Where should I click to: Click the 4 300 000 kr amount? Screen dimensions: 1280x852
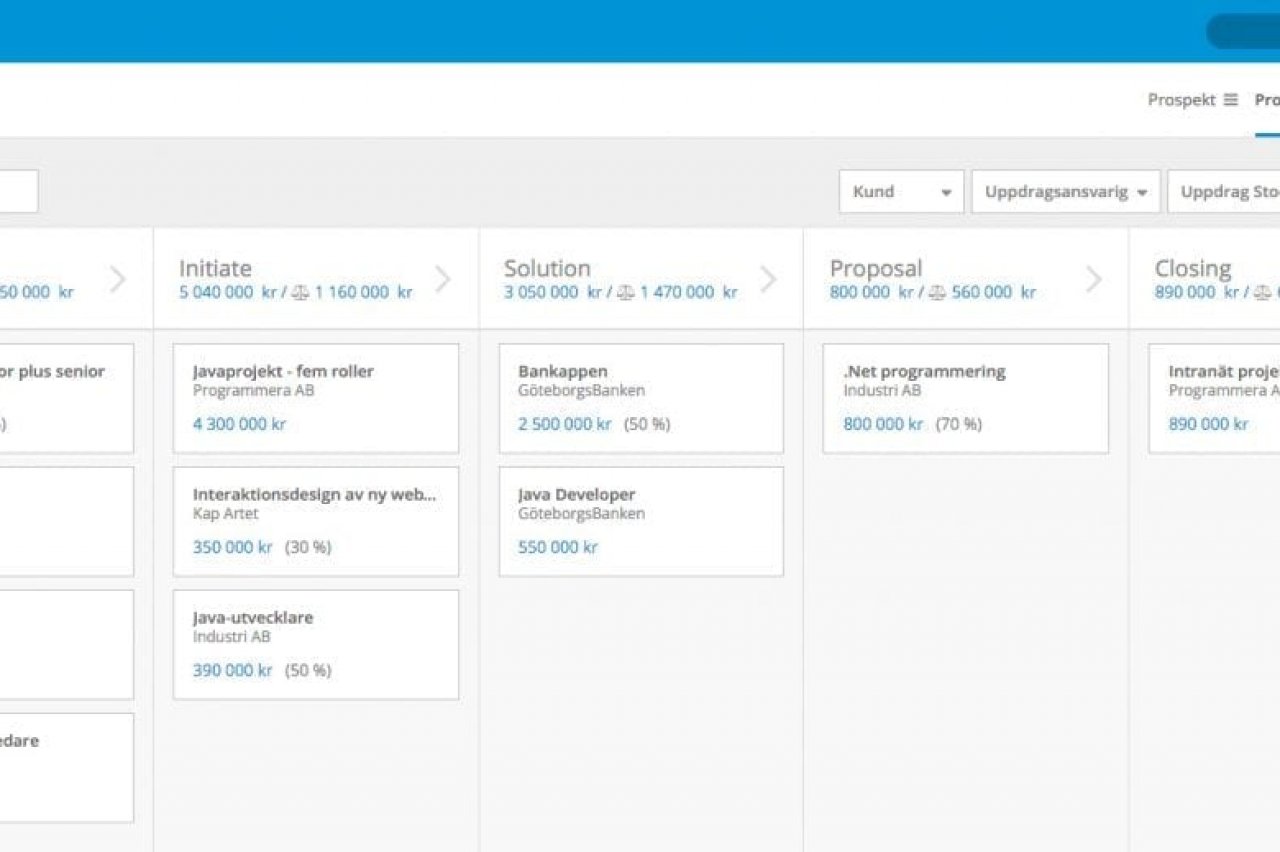click(x=239, y=424)
